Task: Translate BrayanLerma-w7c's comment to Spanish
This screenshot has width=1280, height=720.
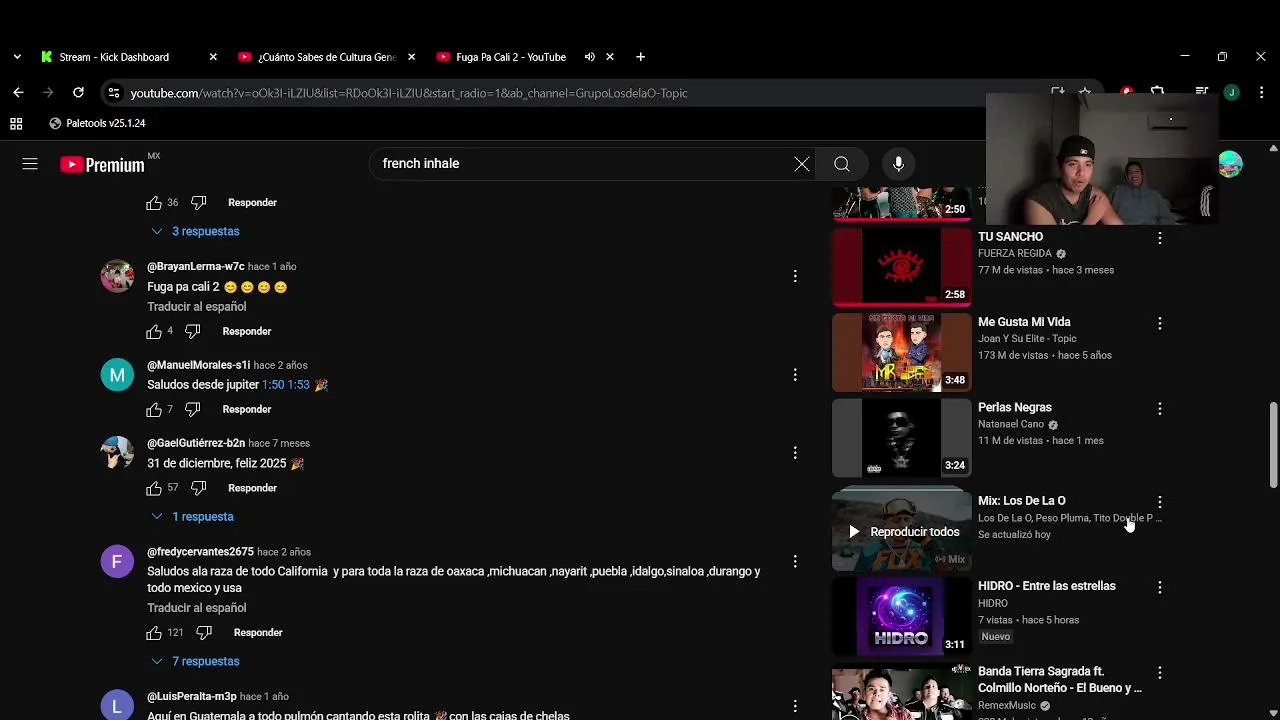Action: click(x=196, y=307)
